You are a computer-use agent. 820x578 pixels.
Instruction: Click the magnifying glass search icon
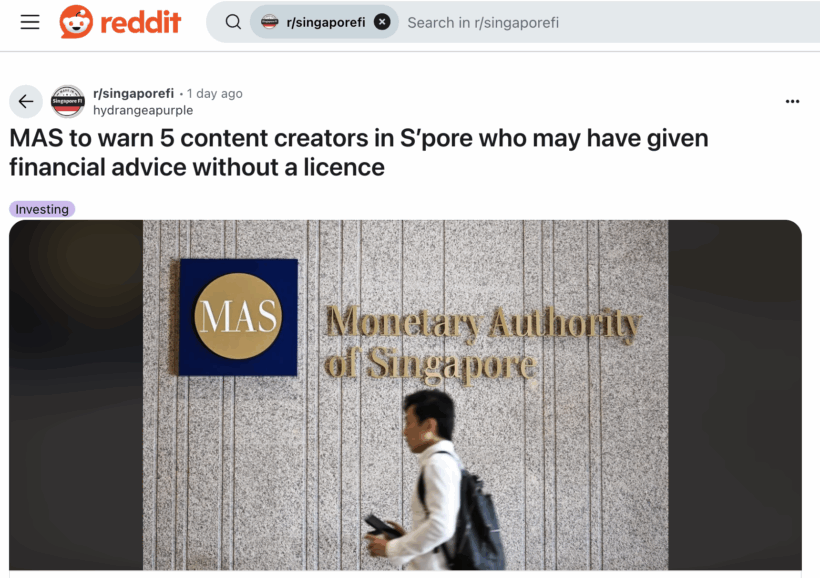pos(233,22)
